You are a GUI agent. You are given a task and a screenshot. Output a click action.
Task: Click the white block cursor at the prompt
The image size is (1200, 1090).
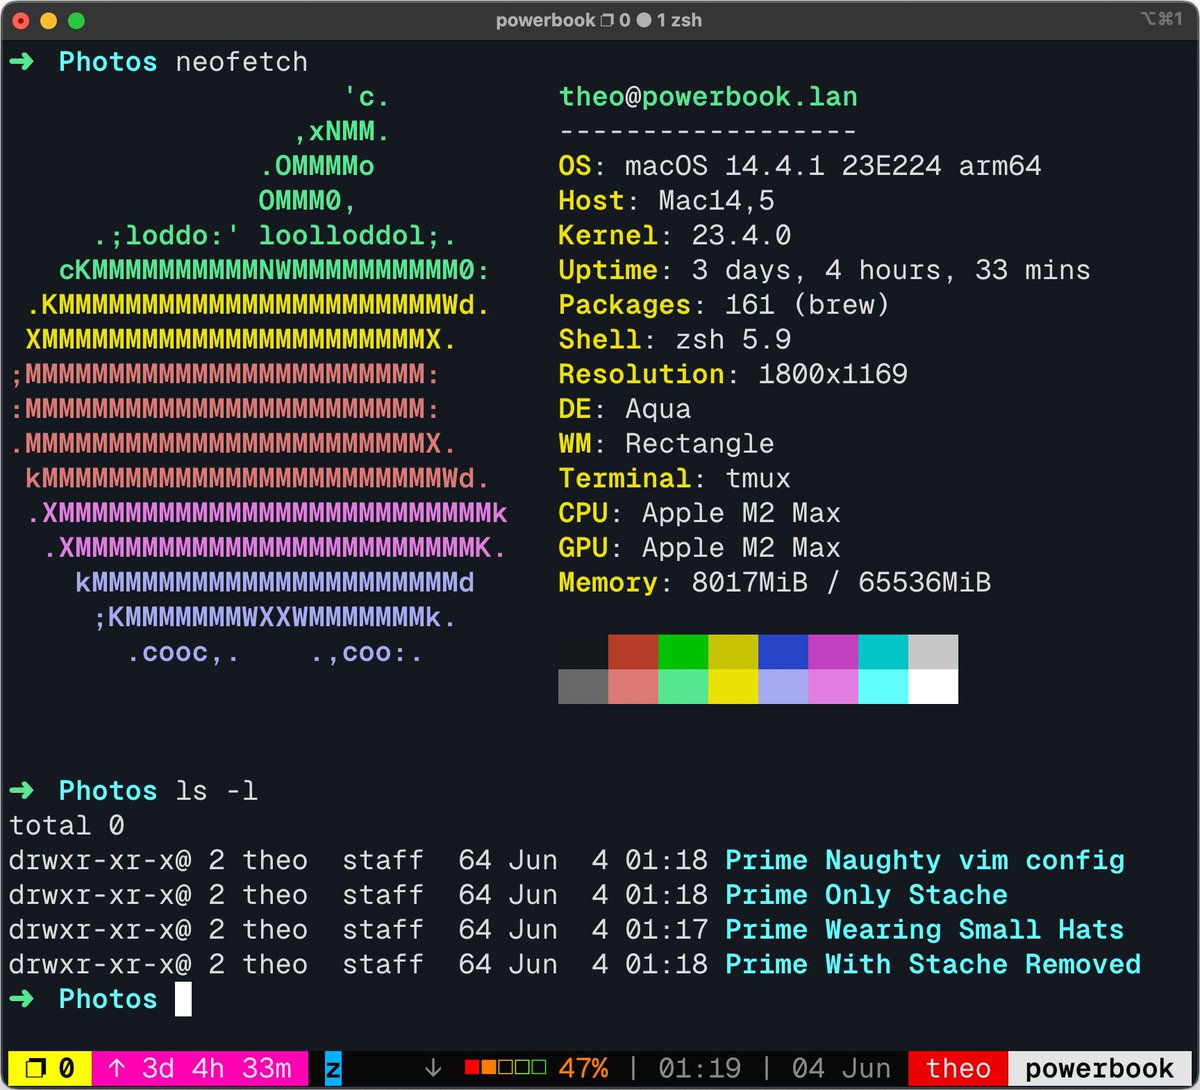coord(183,999)
